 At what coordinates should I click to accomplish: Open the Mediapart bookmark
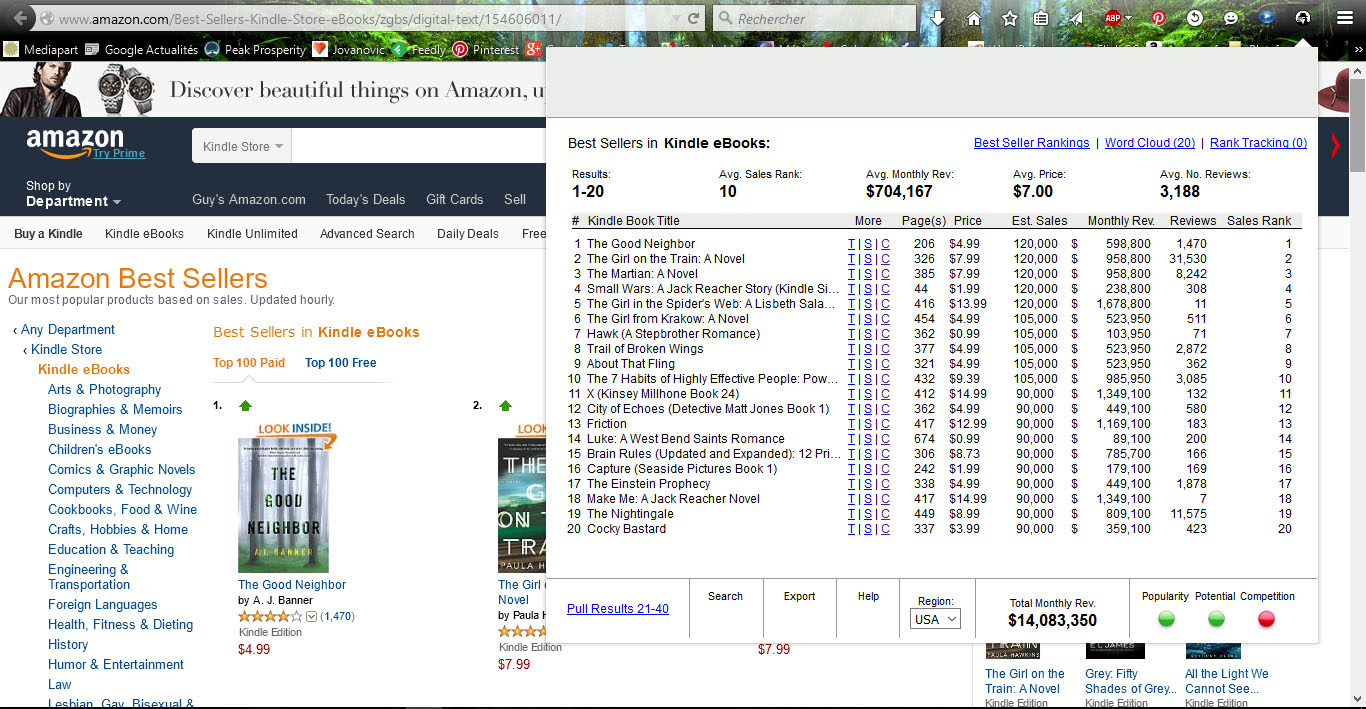(x=41, y=49)
